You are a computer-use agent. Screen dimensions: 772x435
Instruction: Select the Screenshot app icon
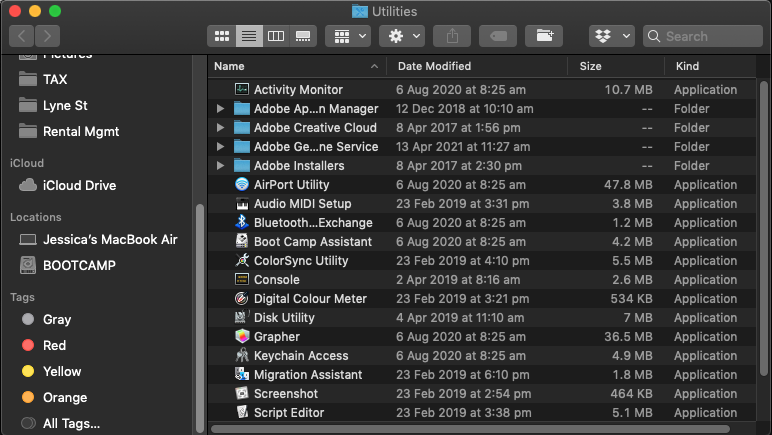242,394
